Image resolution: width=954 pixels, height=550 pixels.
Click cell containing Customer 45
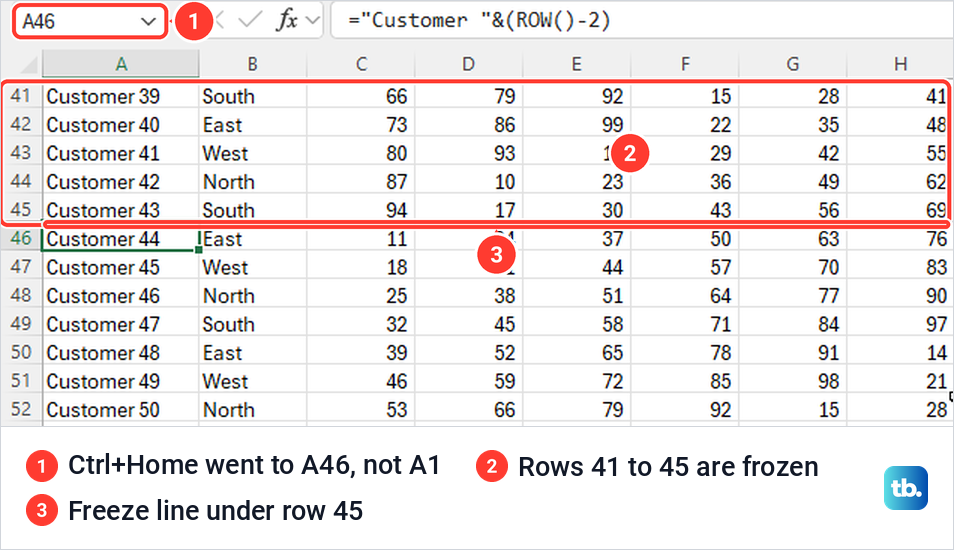tap(120, 267)
